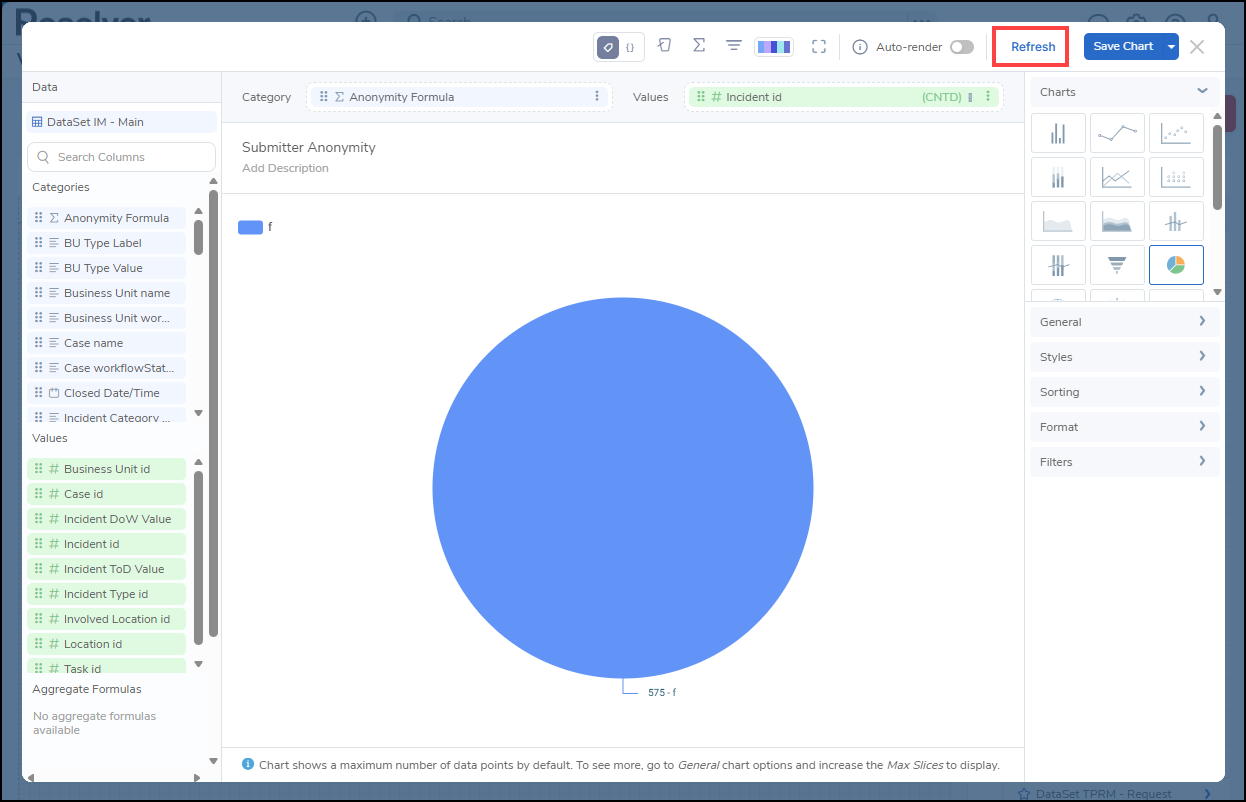
Task: Select the pie chart type
Action: click(x=1176, y=265)
